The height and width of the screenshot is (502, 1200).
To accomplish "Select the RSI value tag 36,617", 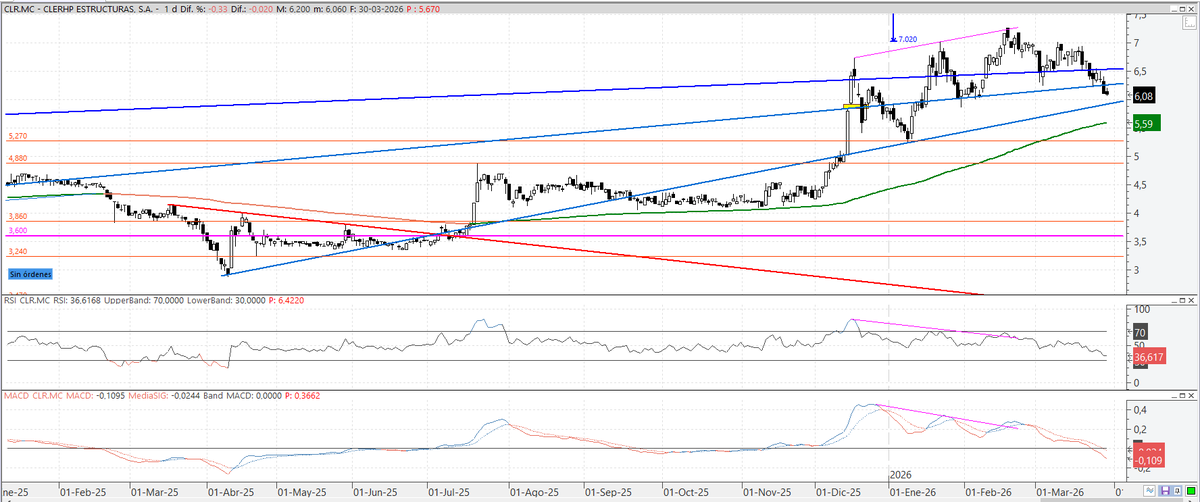I will (1149, 356).
